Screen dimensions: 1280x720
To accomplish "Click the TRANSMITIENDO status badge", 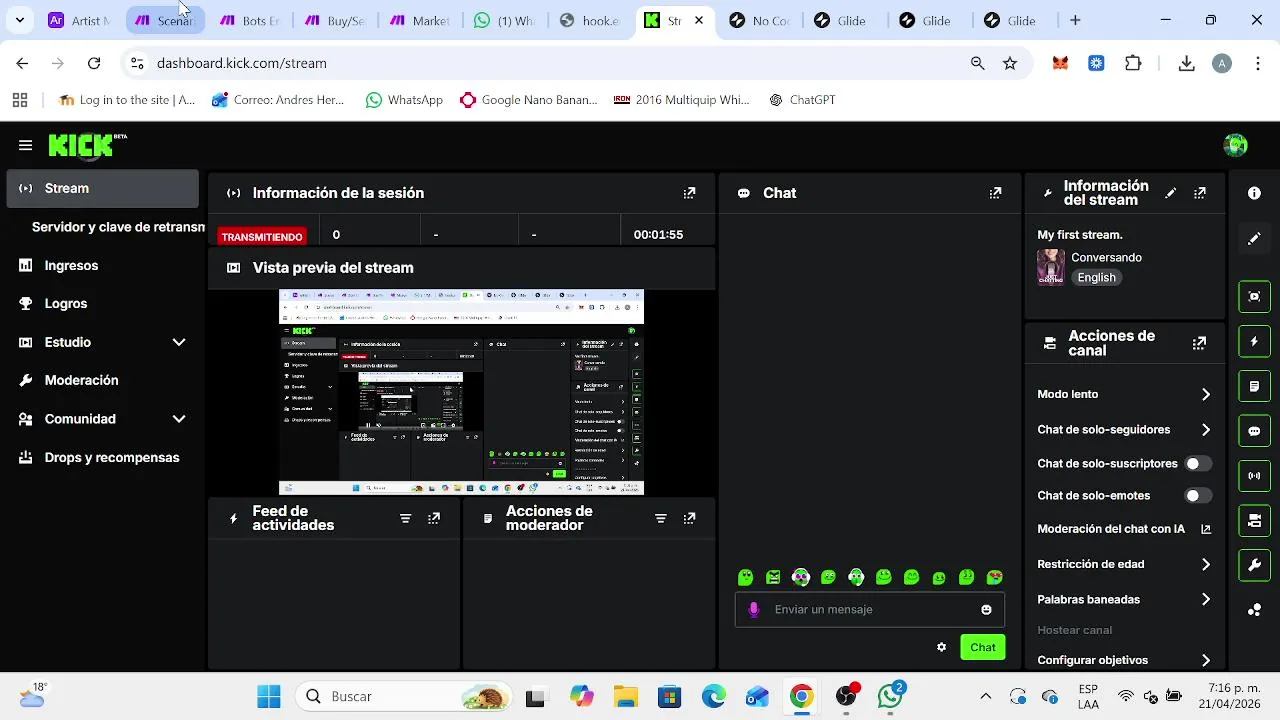I will pos(262,237).
